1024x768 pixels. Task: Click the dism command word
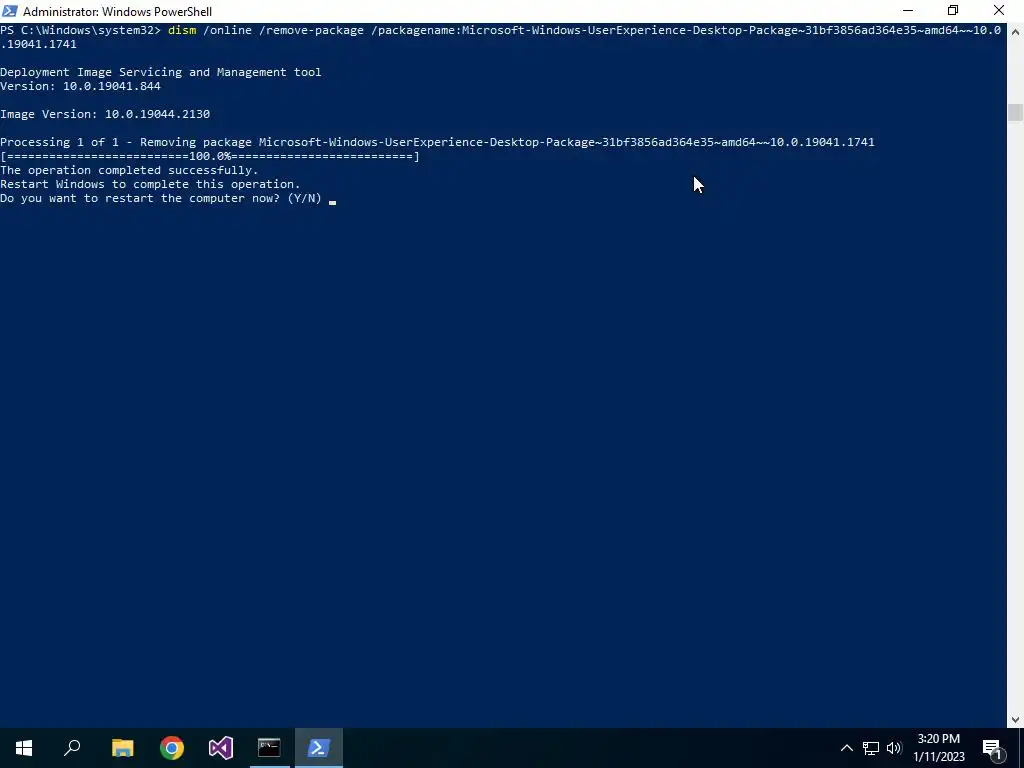pyautogui.click(x=182, y=30)
